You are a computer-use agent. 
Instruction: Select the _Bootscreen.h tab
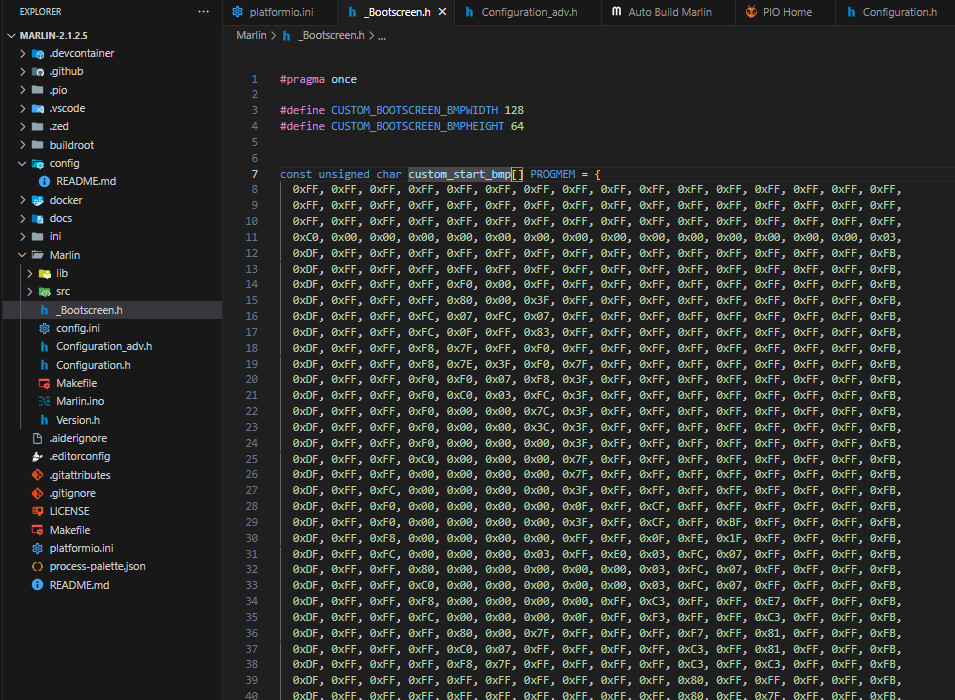(396, 12)
